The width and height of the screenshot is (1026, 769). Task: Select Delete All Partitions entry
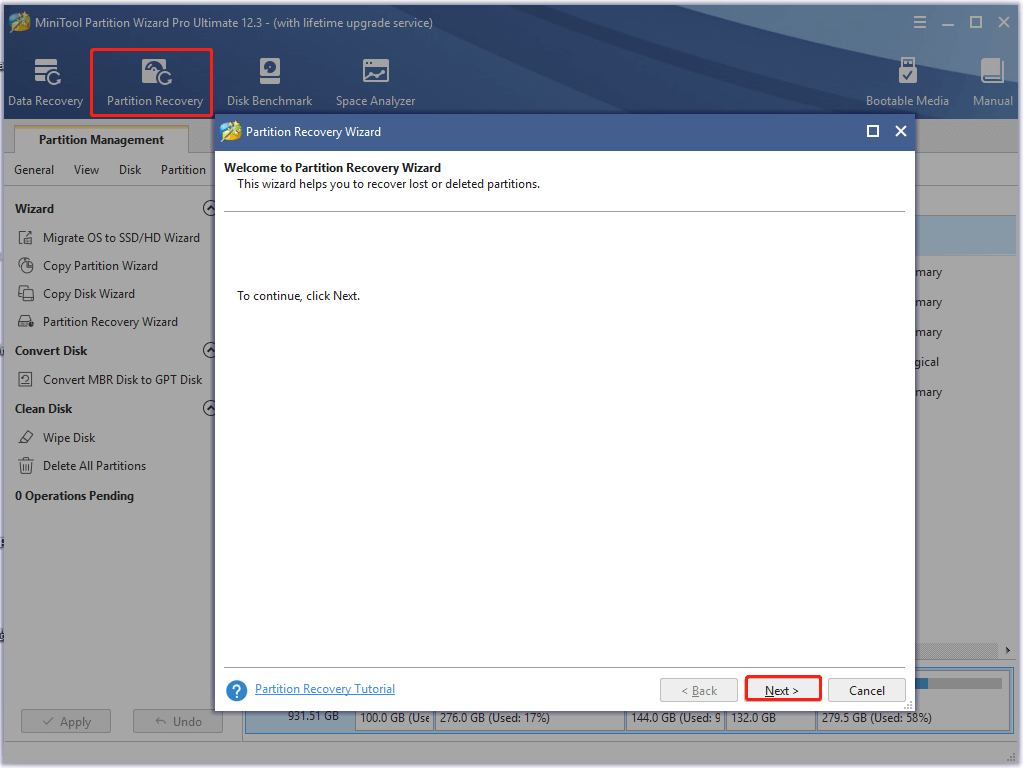tap(95, 467)
